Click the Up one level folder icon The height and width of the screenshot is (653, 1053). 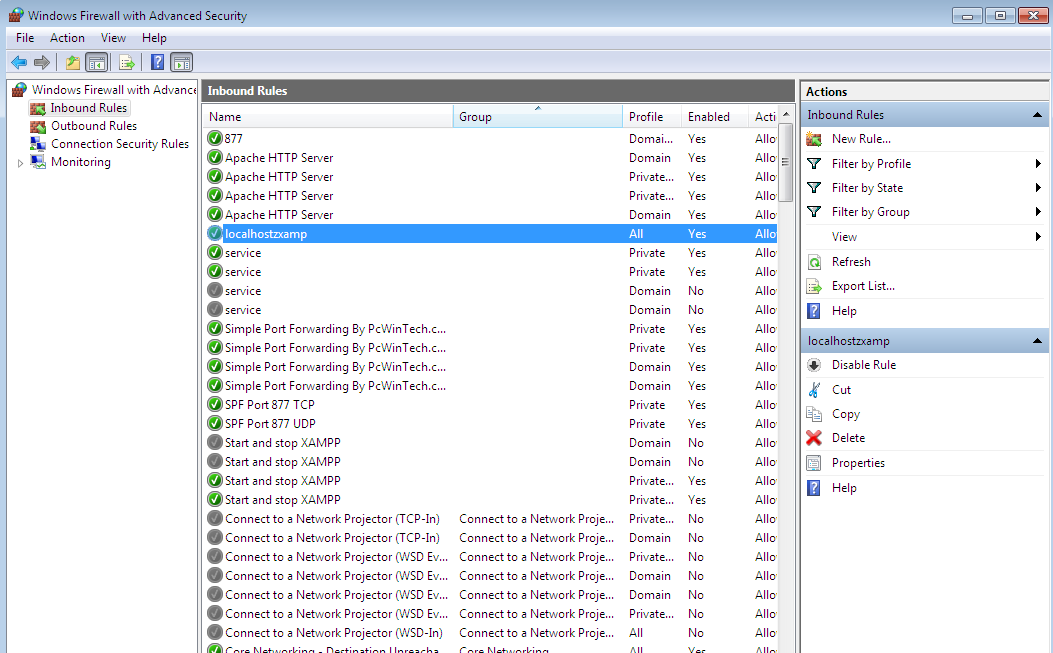(73, 62)
